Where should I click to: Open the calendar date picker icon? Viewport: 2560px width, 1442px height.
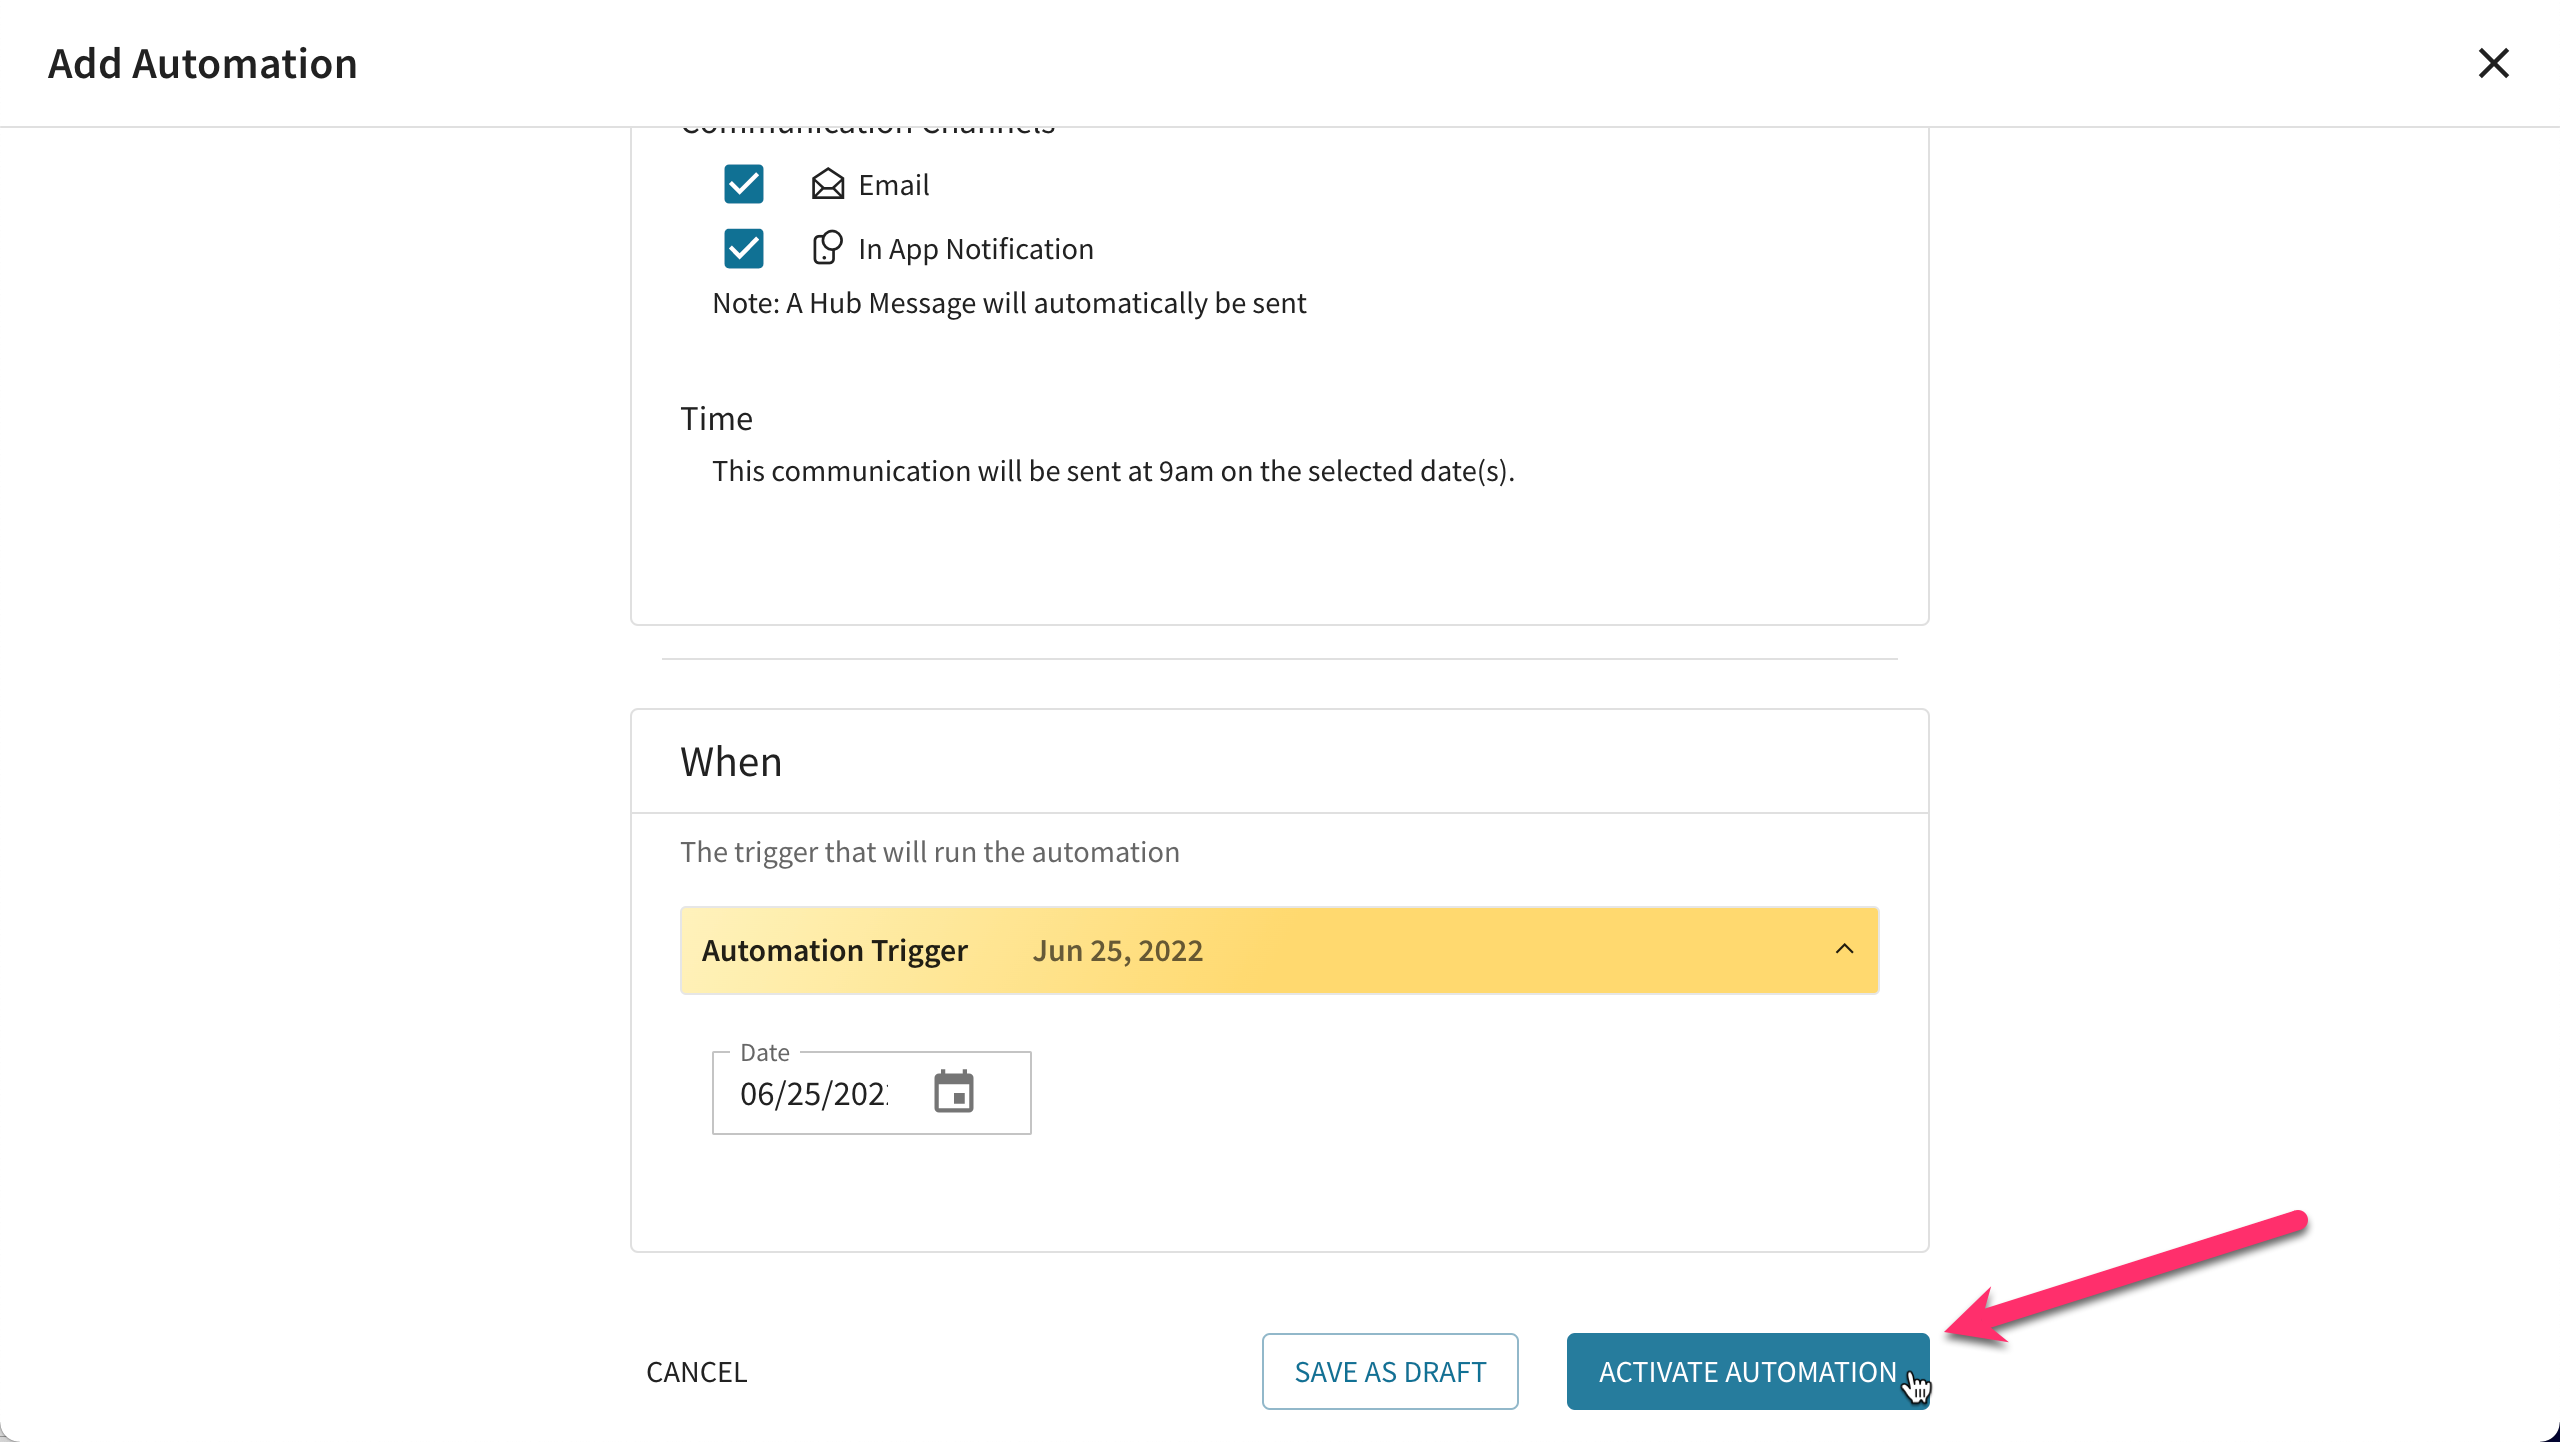click(954, 1091)
